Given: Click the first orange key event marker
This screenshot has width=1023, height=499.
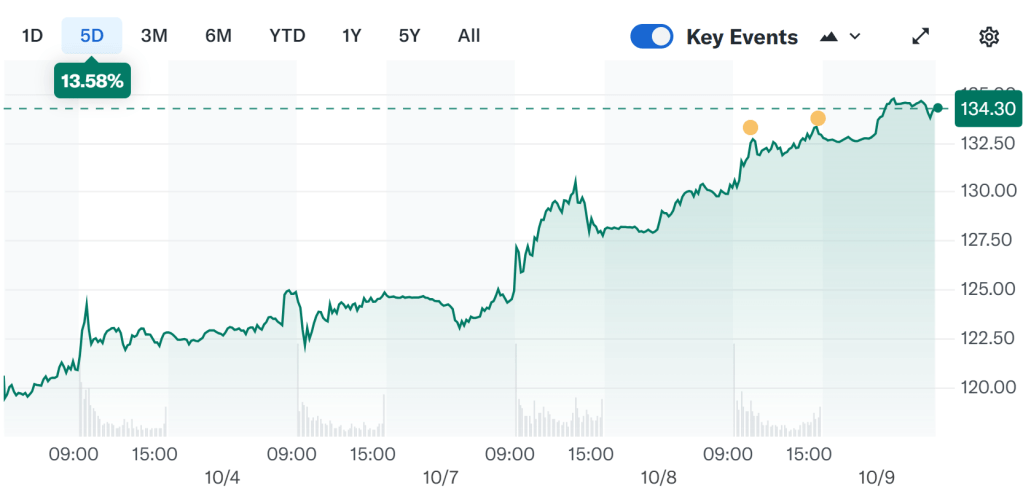Looking at the screenshot, I should [750, 127].
